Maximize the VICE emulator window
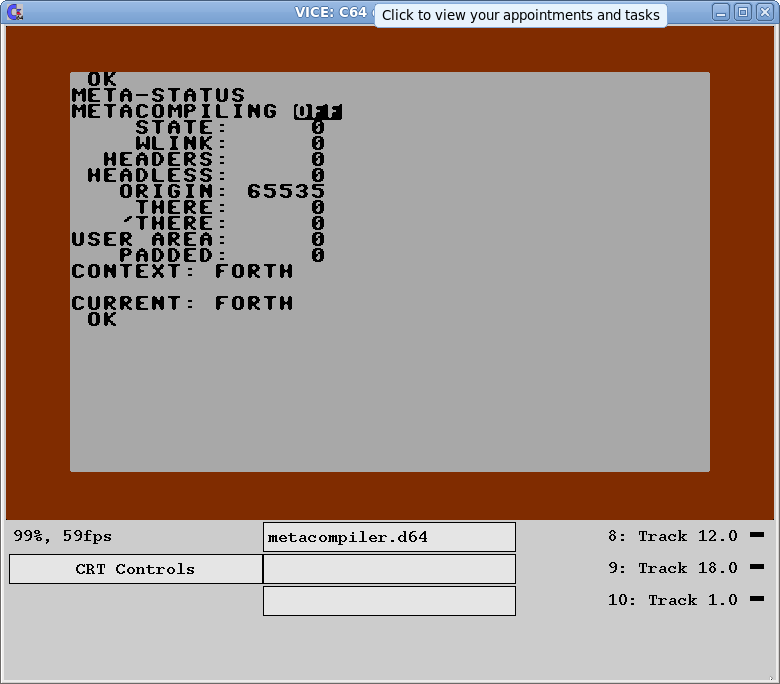This screenshot has height=684, width=780. [x=743, y=12]
